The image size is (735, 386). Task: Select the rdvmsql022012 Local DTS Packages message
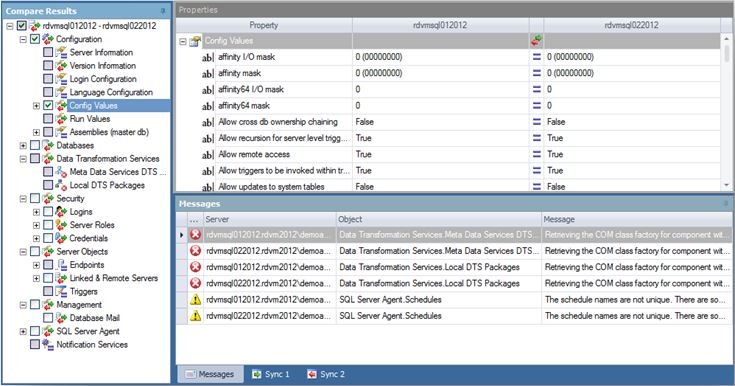(x=454, y=283)
